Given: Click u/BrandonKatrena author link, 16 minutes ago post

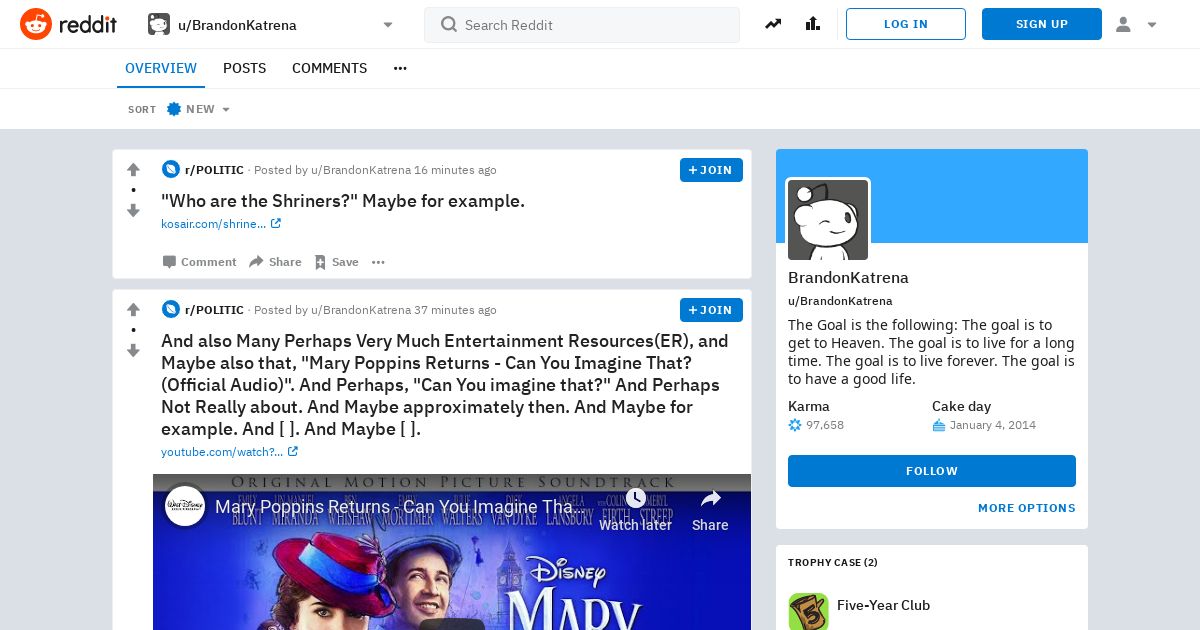Looking at the screenshot, I should click(x=361, y=170).
